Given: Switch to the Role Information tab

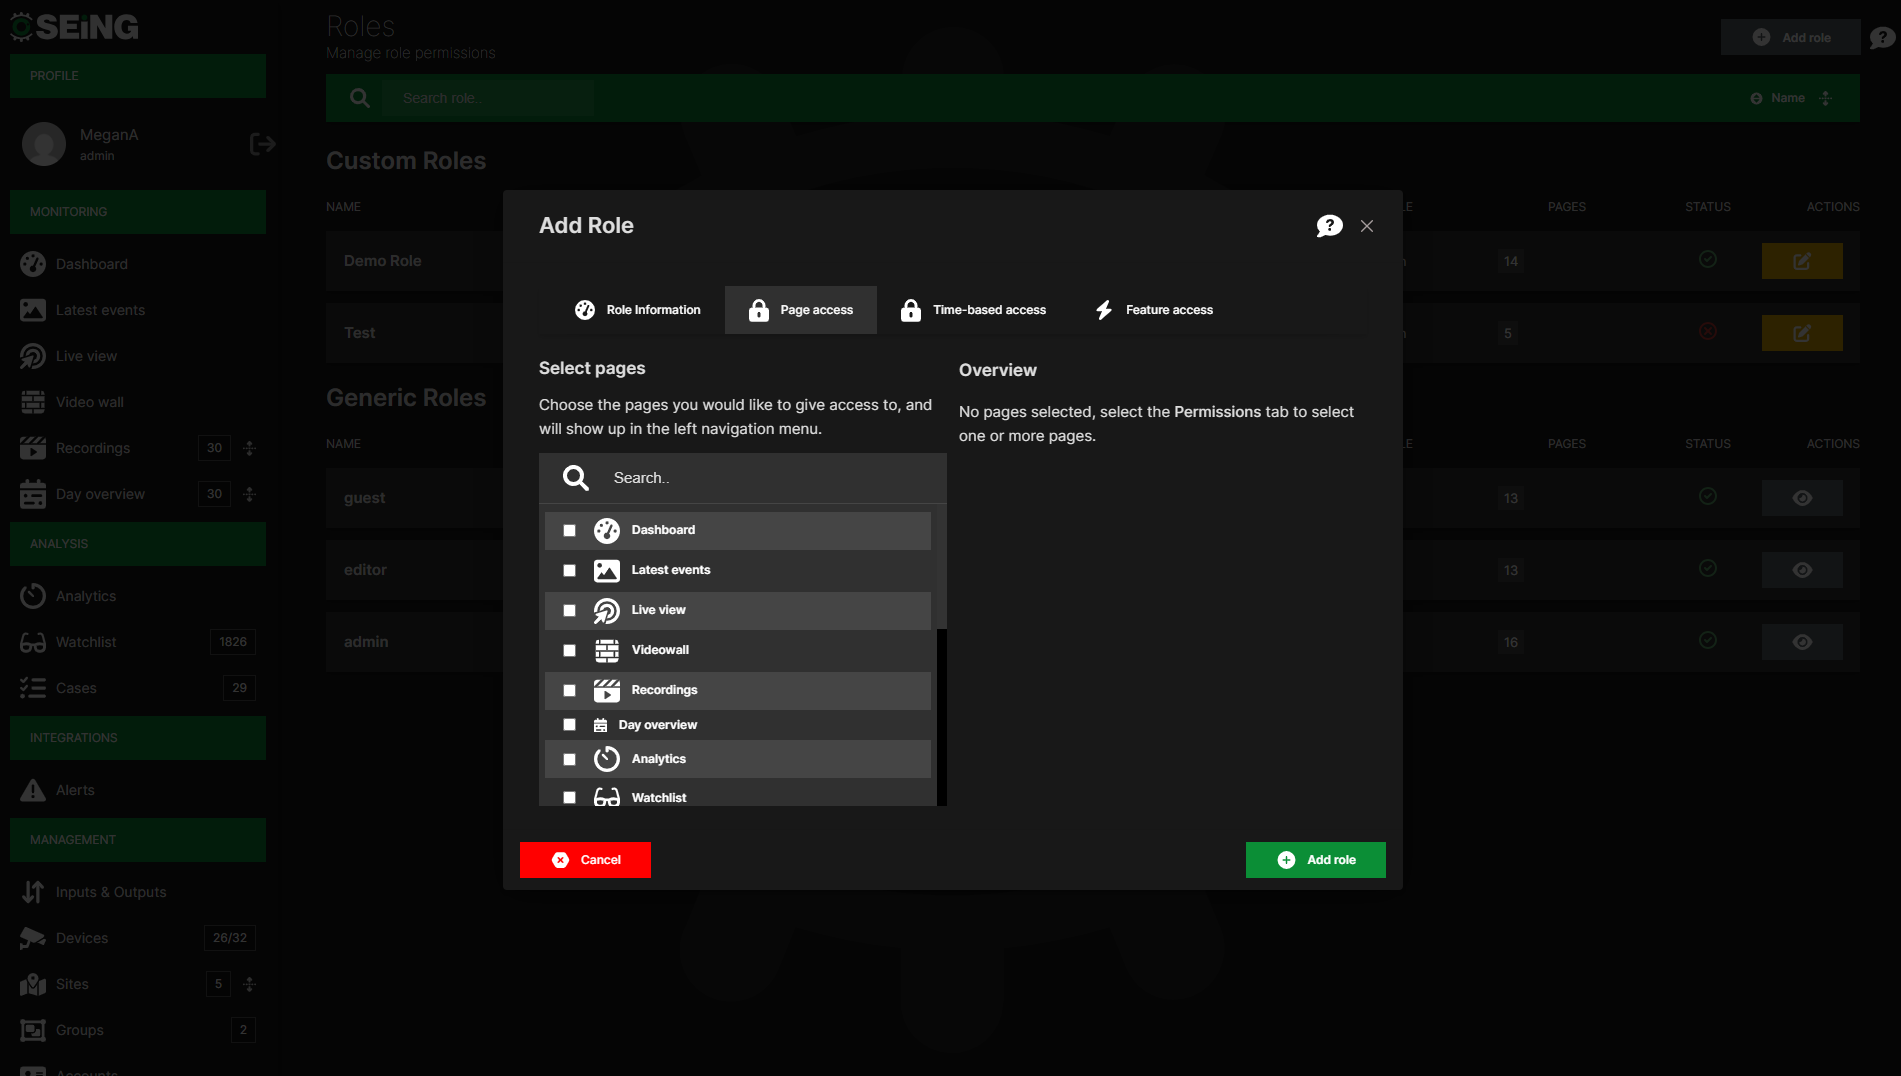Looking at the screenshot, I should (x=637, y=310).
